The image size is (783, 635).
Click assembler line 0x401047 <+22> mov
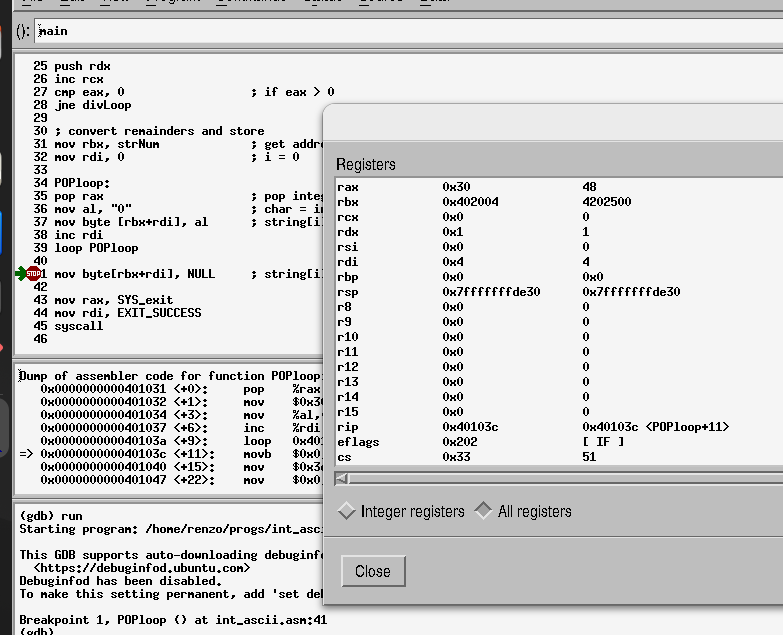point(181,480)
